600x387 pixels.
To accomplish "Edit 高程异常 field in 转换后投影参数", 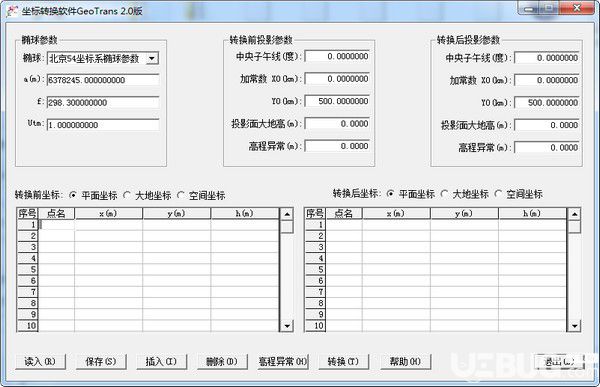I will point(546,147).
